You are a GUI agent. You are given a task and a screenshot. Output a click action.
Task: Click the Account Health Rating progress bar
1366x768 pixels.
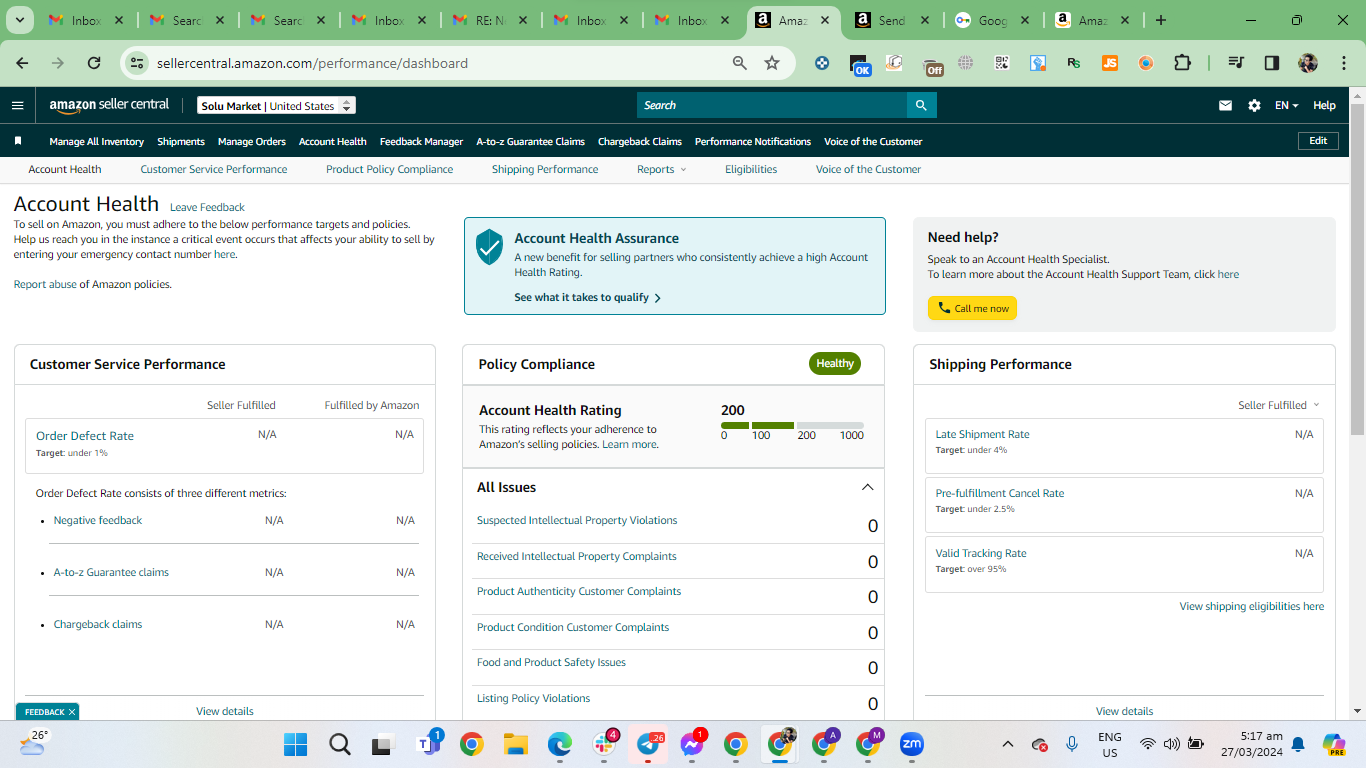click(x=792, y=426)
